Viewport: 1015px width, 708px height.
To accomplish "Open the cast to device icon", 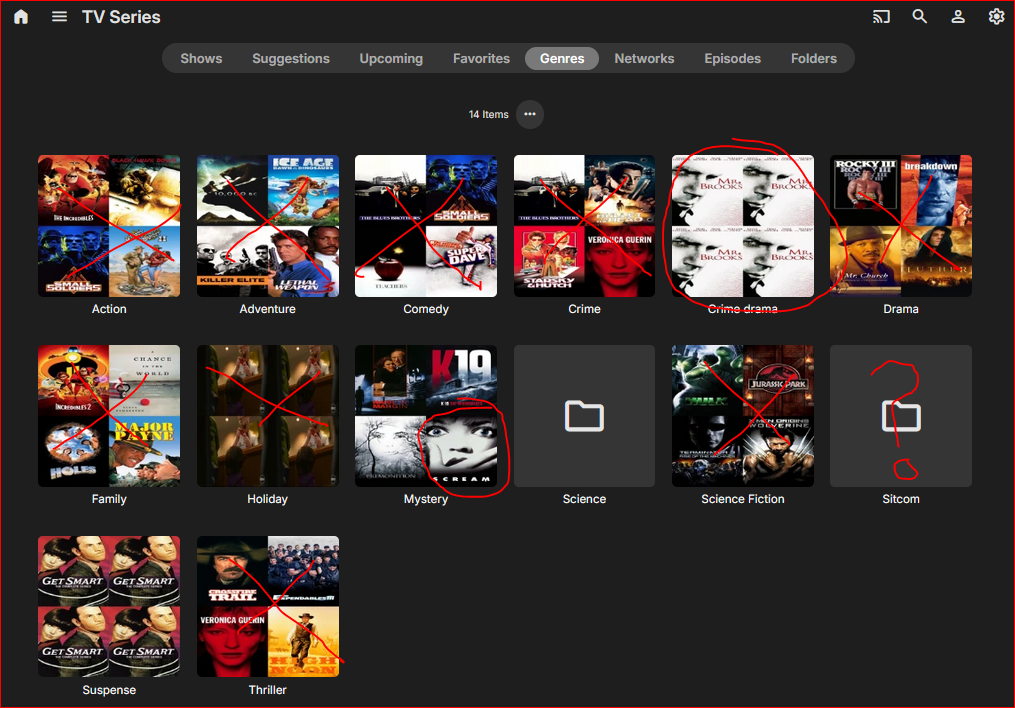I will coord(881,17).
